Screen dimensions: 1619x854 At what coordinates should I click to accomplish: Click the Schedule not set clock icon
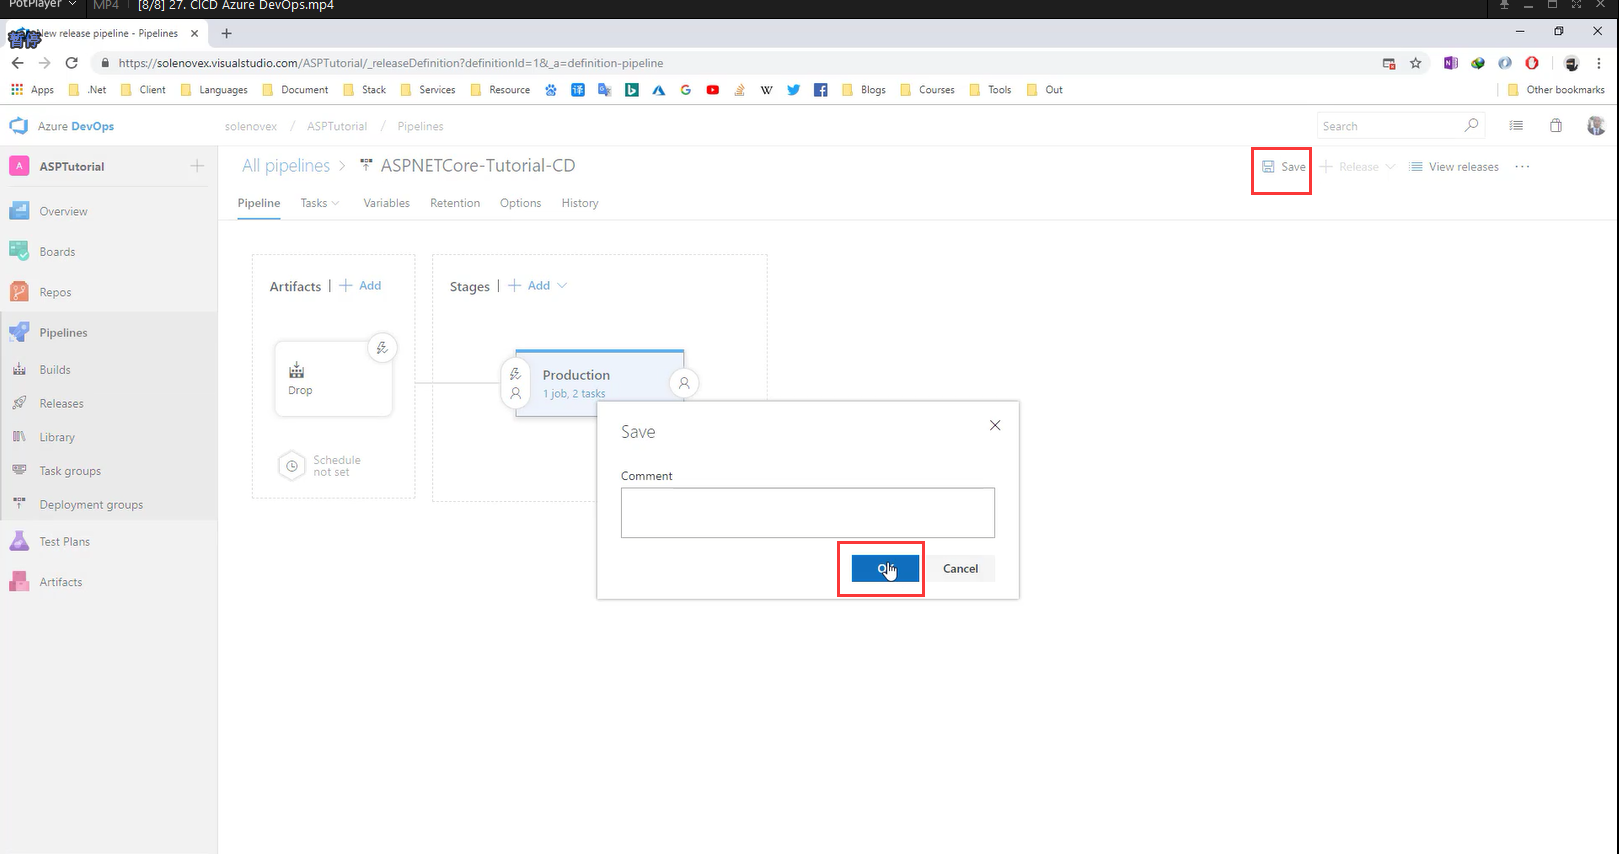(x=292, y=466)
